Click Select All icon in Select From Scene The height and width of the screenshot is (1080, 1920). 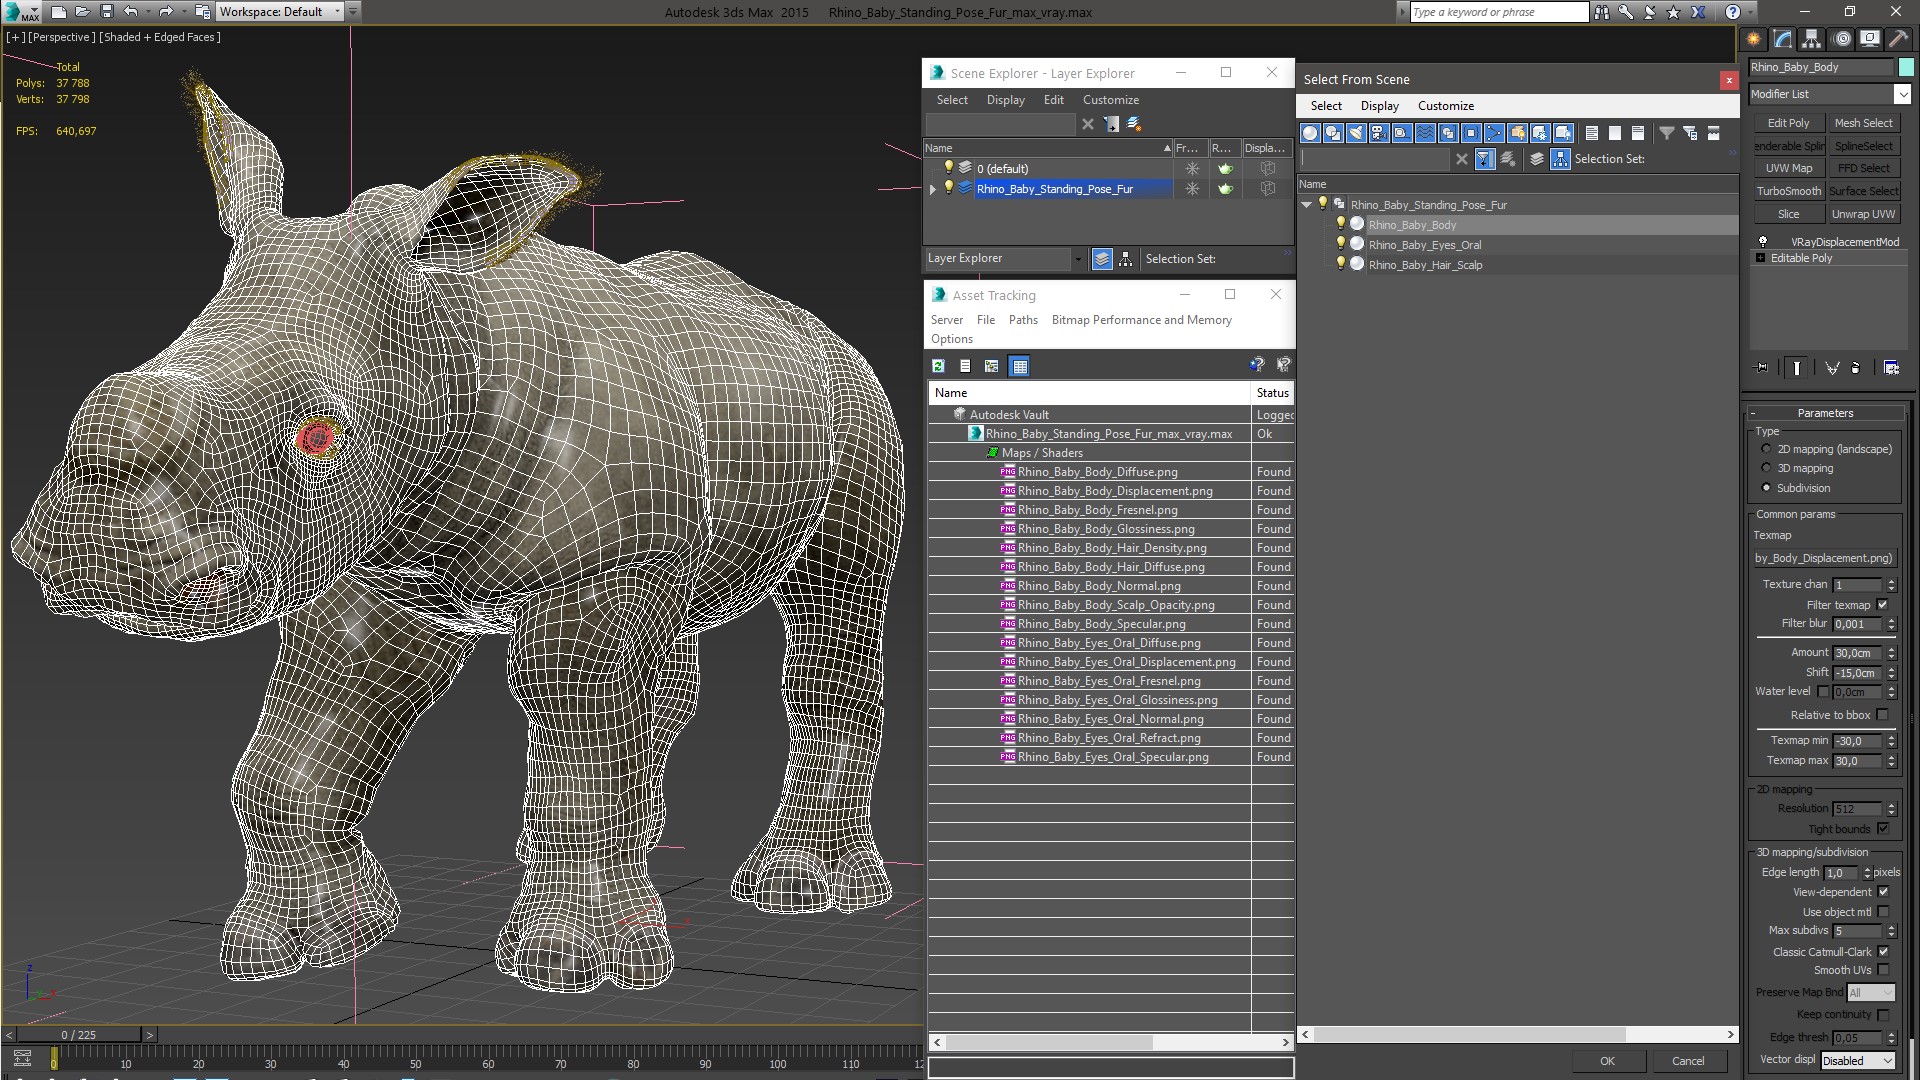pos(1592,133)
